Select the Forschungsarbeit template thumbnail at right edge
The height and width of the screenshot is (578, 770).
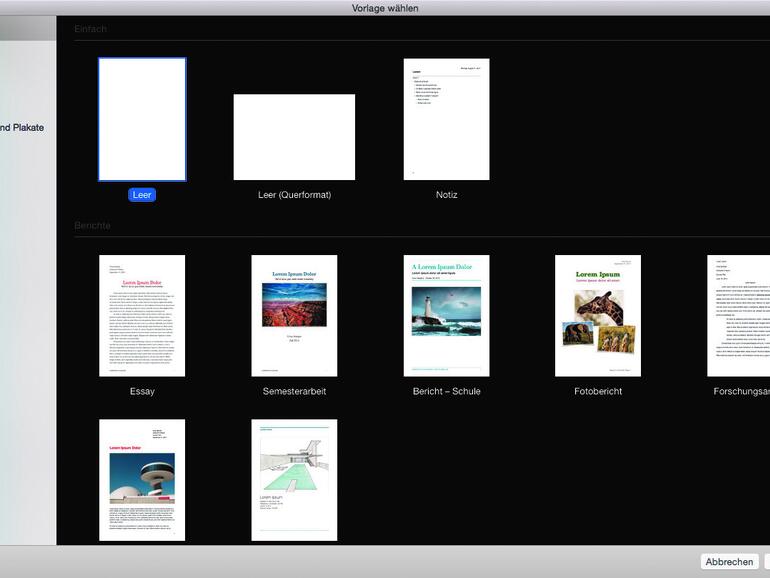pos(739,315)
